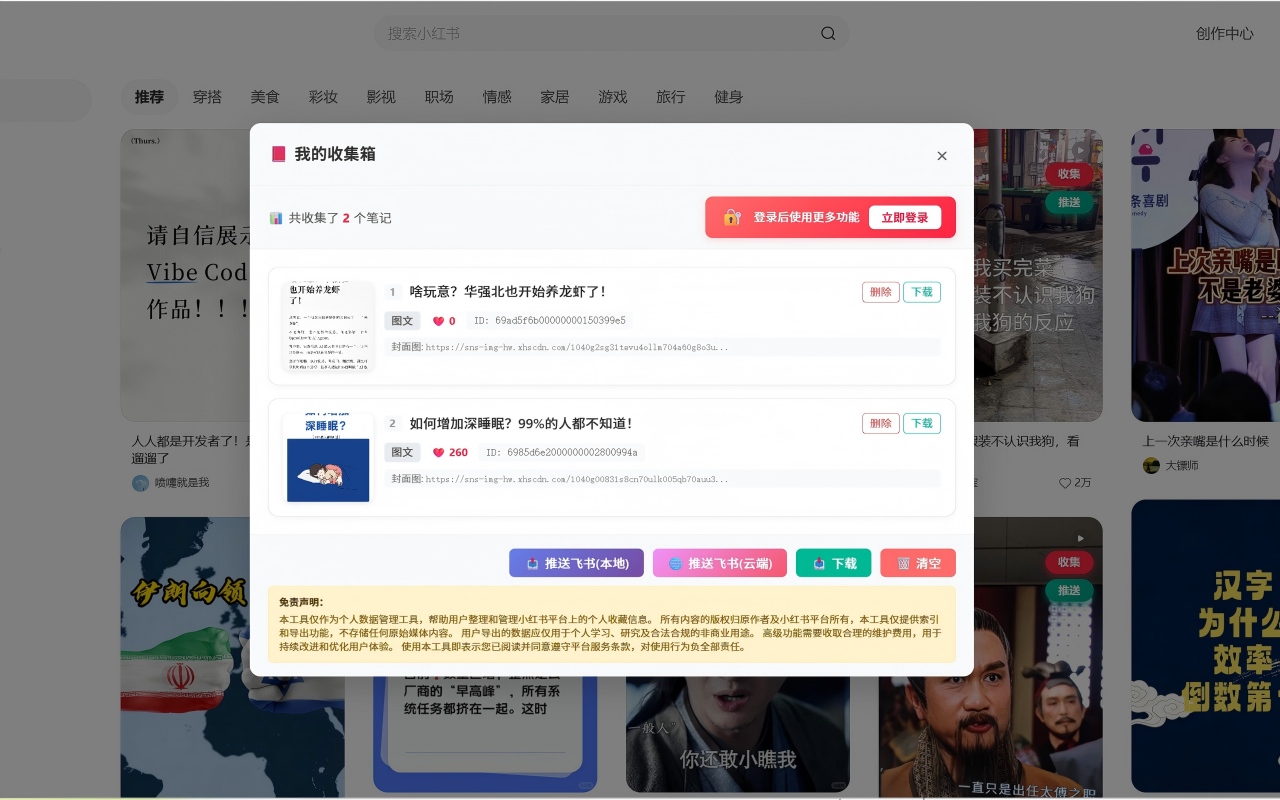Select the 影视 category tab
1280x800 pixels.
click(381, 97)
